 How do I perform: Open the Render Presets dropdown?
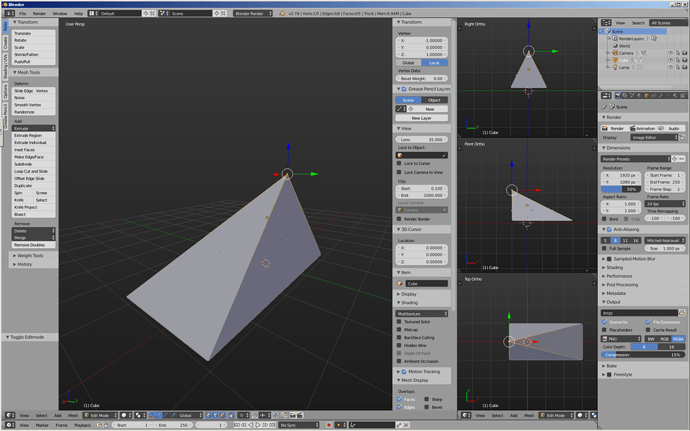coord(635,159)
